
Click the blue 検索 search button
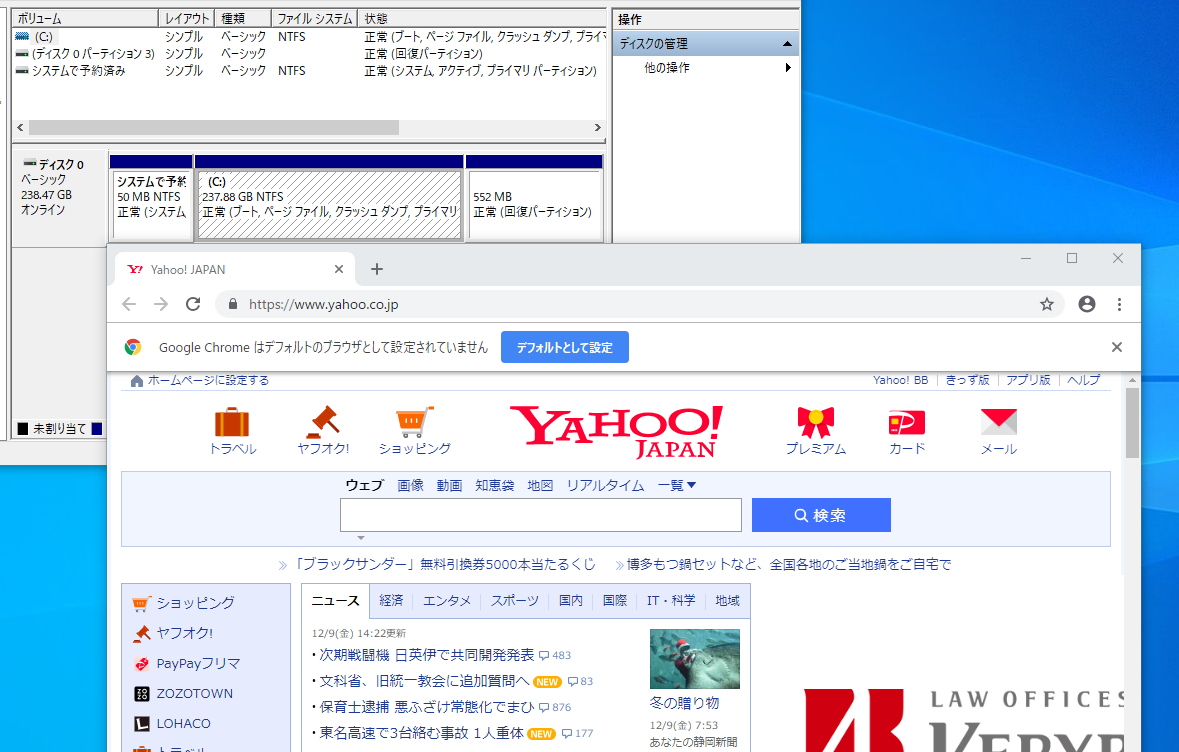(x=821, y=515)
